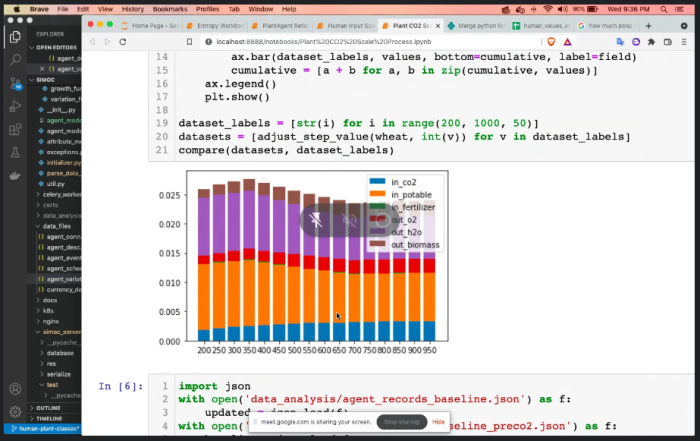Viewport: 700px width, 441px height.
Task: Open the Search view in VS Code
Action: point(15,61)
